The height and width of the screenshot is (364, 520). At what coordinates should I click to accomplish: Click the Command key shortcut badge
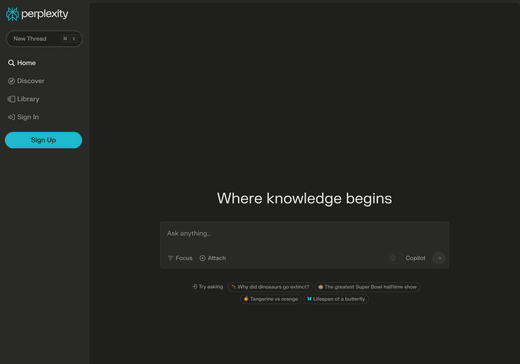point(65,39)
